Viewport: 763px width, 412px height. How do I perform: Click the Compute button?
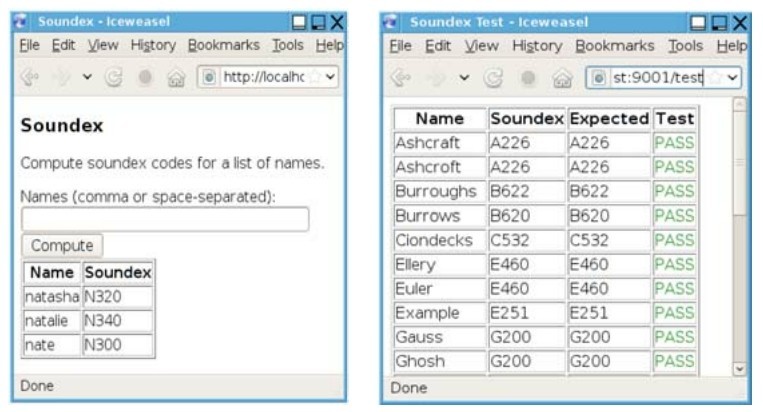click(x=62, y=246)
